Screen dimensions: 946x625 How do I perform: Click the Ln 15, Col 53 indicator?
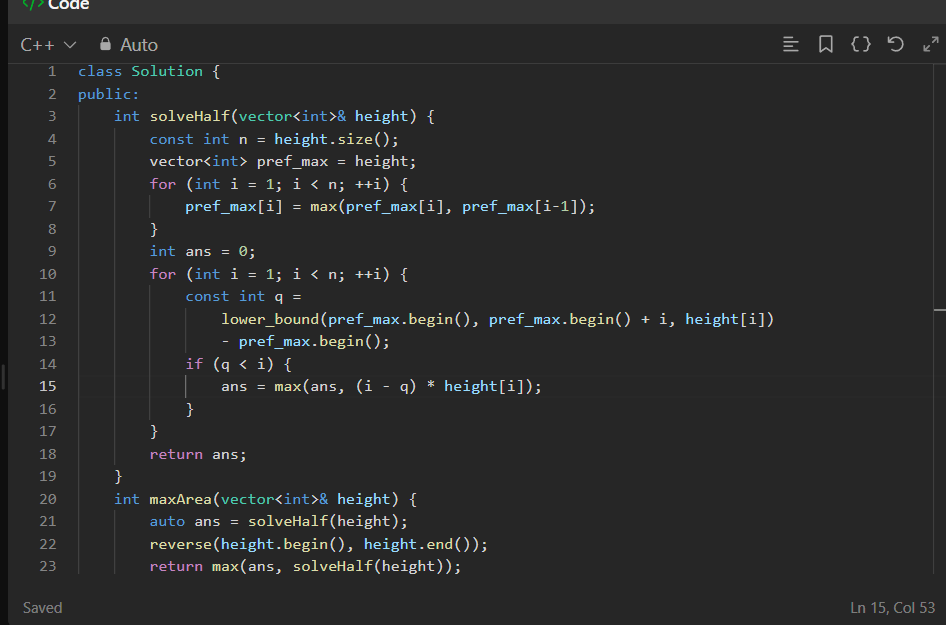tap(890, 608)
